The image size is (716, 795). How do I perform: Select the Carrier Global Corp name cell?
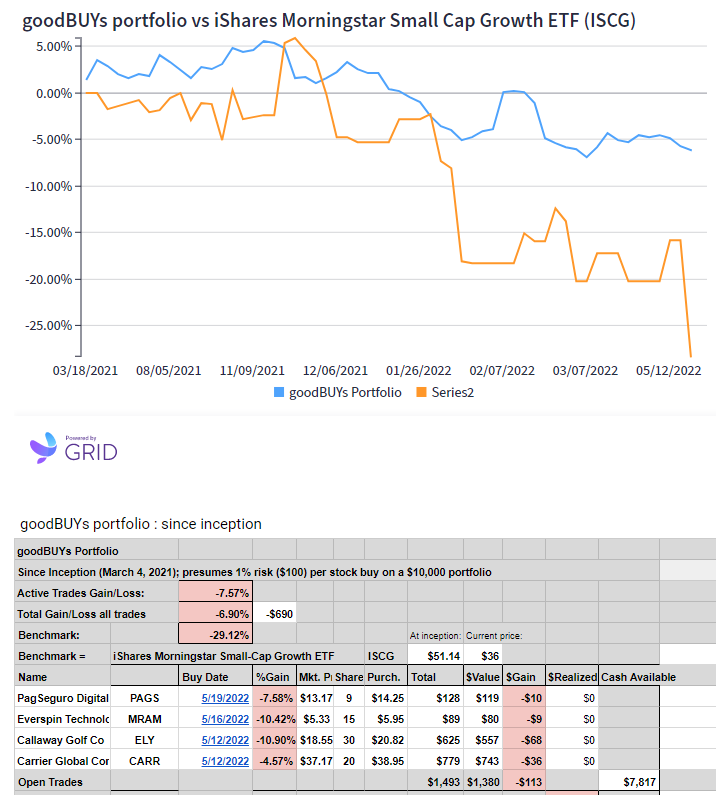[x=62, y=762]
